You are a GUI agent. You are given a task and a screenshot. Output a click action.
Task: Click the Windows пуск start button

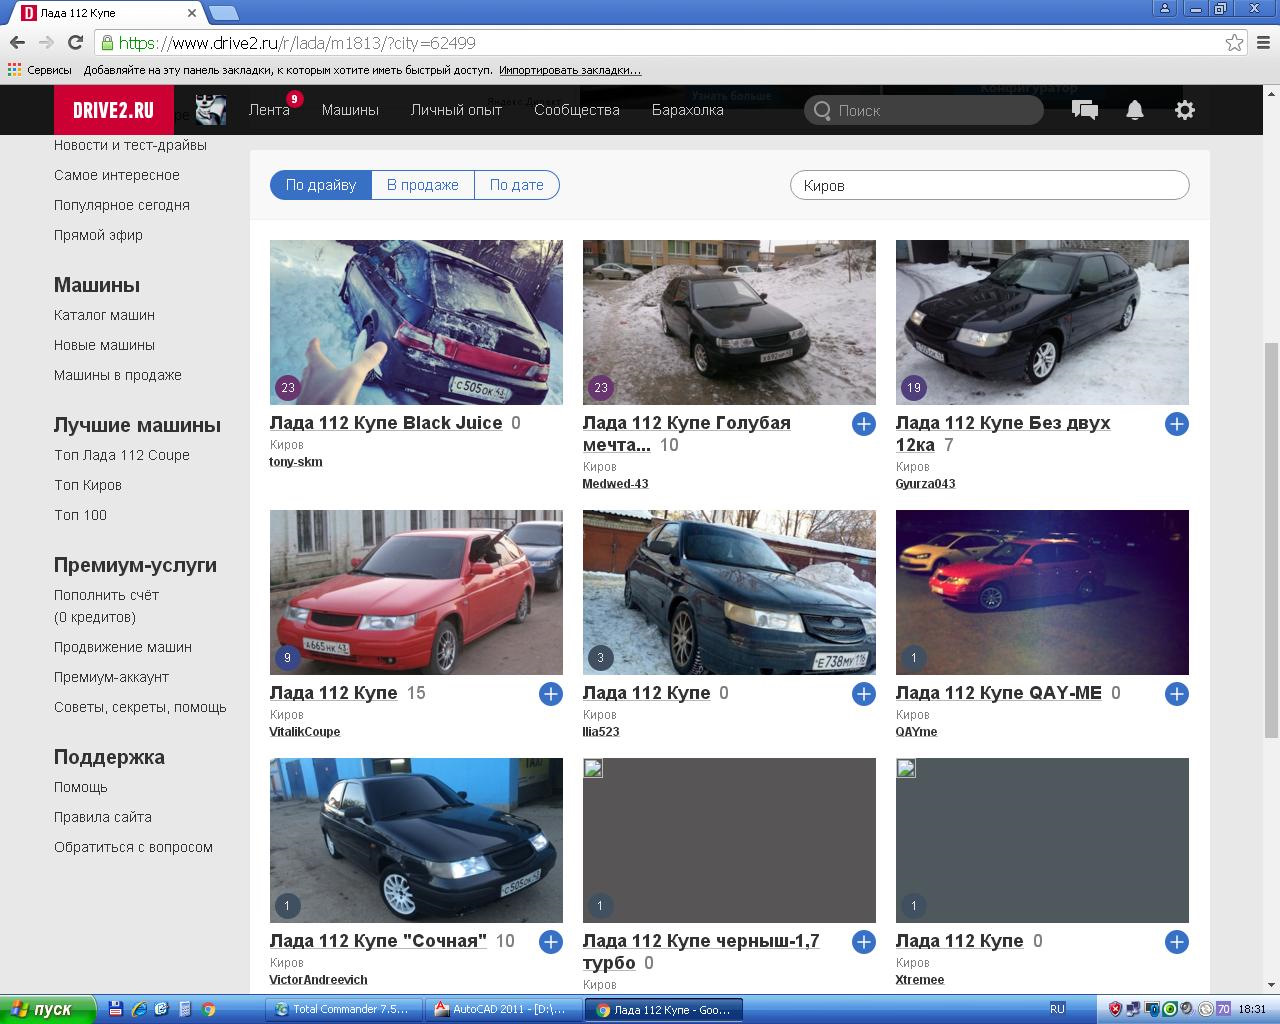(x=48, y=1009)
